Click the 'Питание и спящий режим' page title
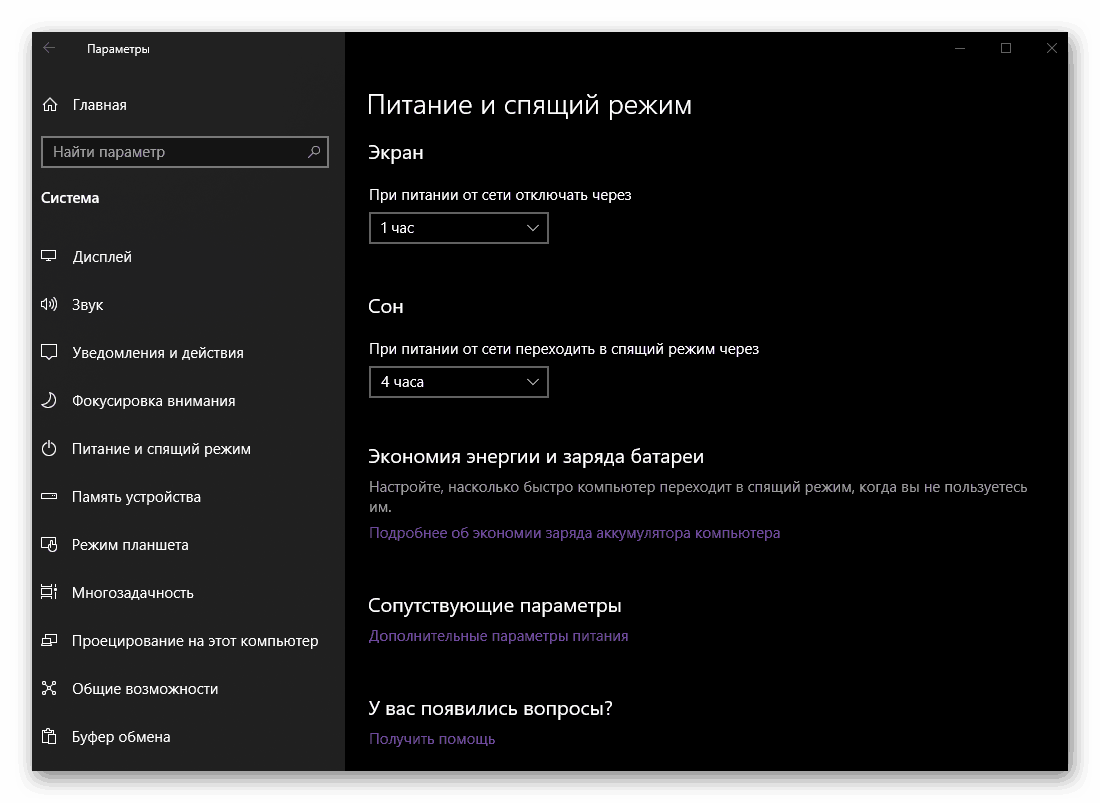 [x=530, y=105]
